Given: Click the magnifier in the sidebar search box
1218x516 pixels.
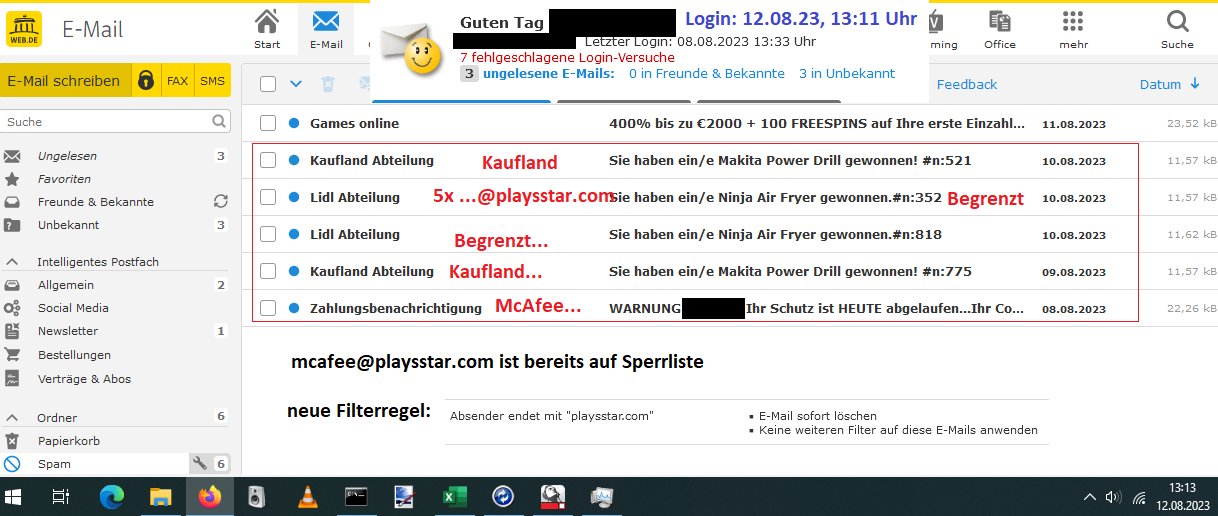Looking at the screenshot, I should [x=220, y=122].
